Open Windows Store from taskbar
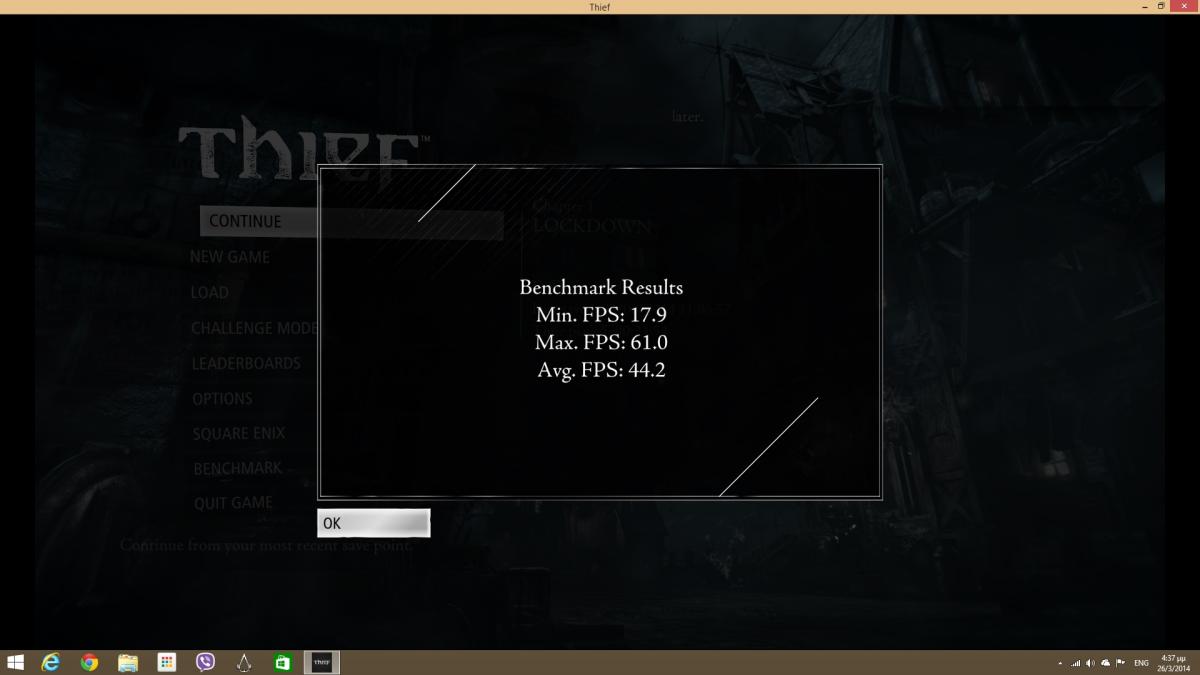Viewport: 1200px width, 675px height. [x=283, y=662]
